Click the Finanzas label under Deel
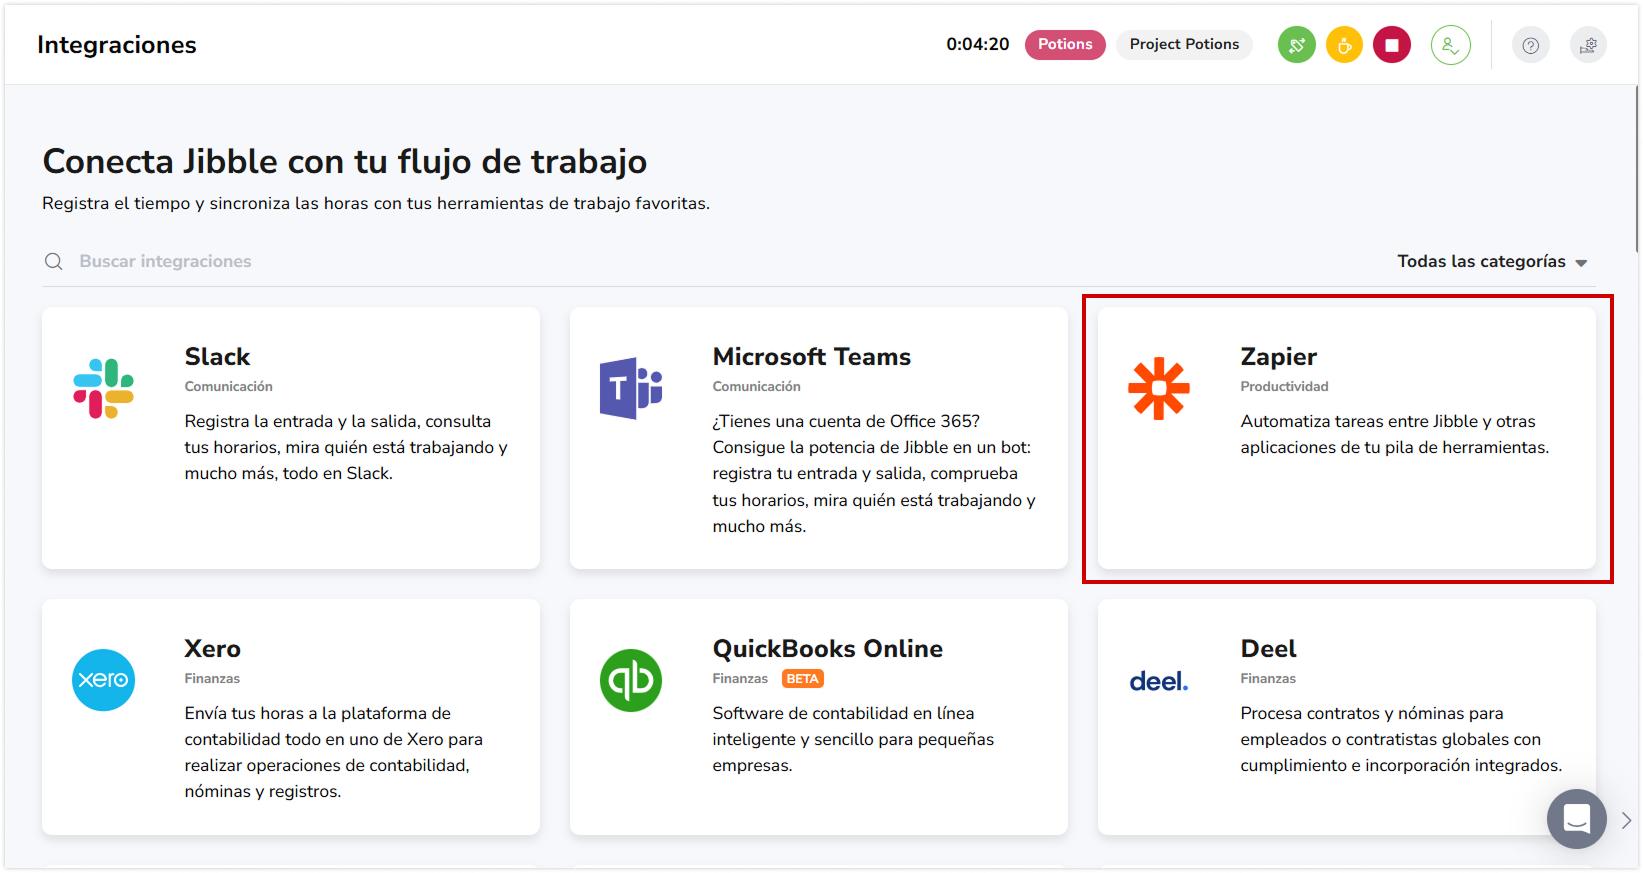 click(x=1268, y=679)
